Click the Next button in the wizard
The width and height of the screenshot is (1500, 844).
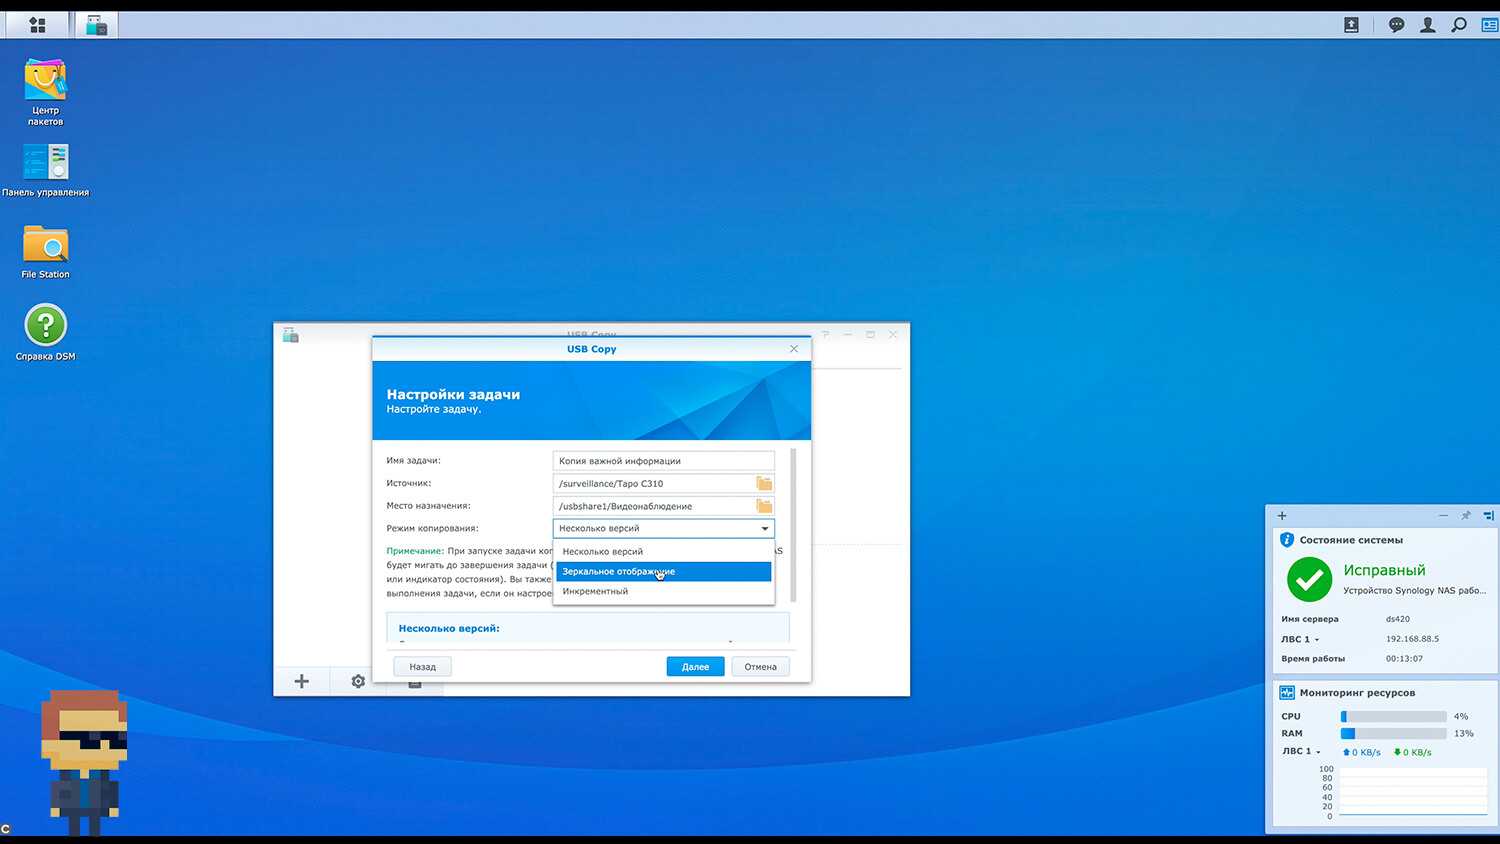click(695, 667)
